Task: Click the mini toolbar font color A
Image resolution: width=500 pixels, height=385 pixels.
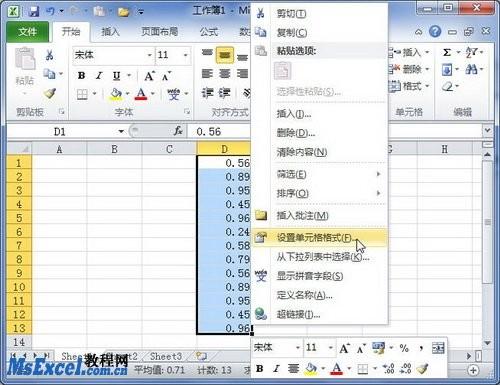Action: [337, 369]
